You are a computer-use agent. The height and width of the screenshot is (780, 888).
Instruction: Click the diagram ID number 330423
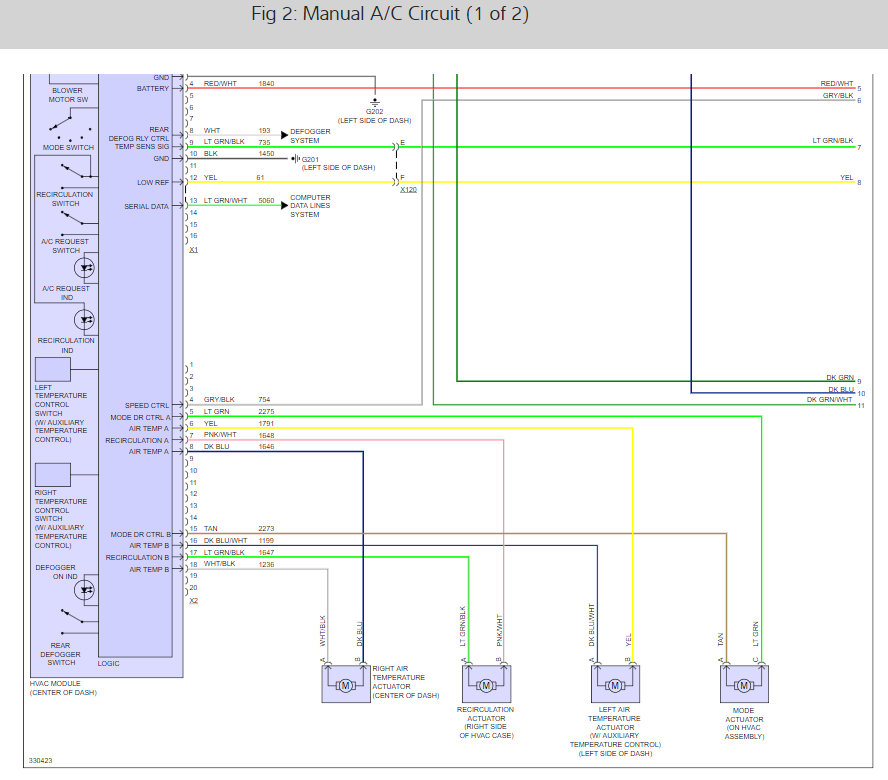[x=40, y=760]
